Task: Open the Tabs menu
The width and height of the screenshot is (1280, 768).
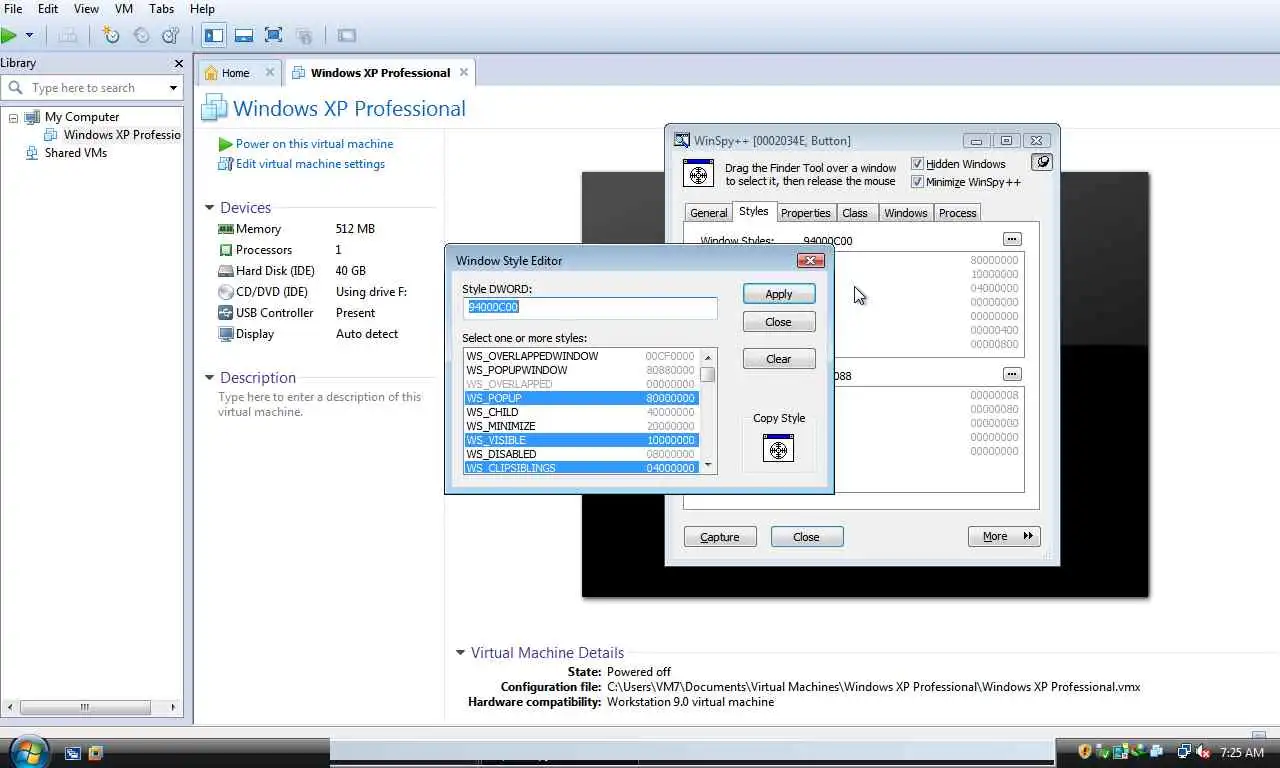Action: (x=162, y=9)
